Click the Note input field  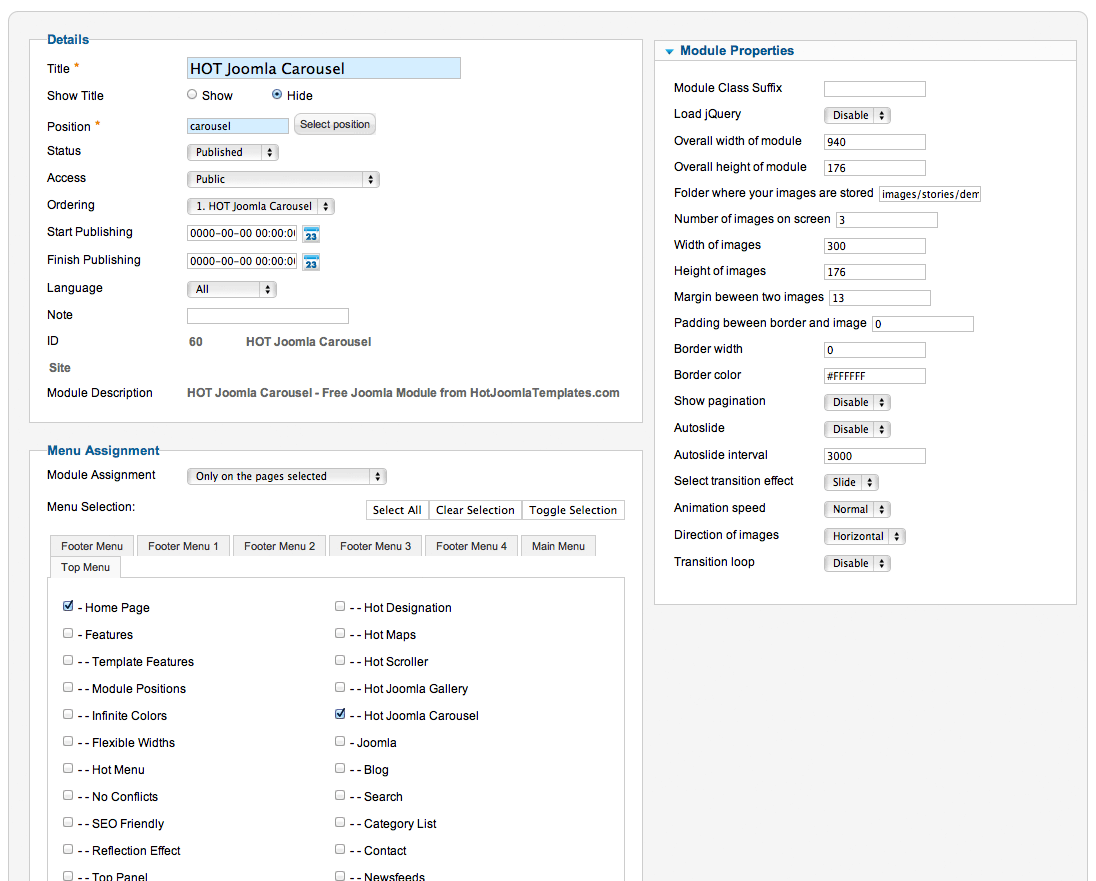tap(268, 316)
